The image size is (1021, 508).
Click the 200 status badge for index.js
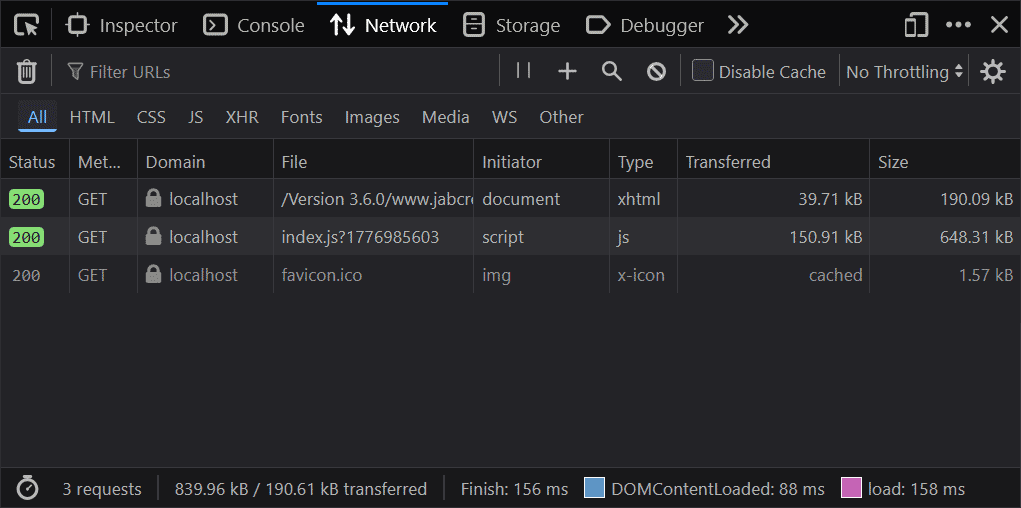(x=26, y=237)
